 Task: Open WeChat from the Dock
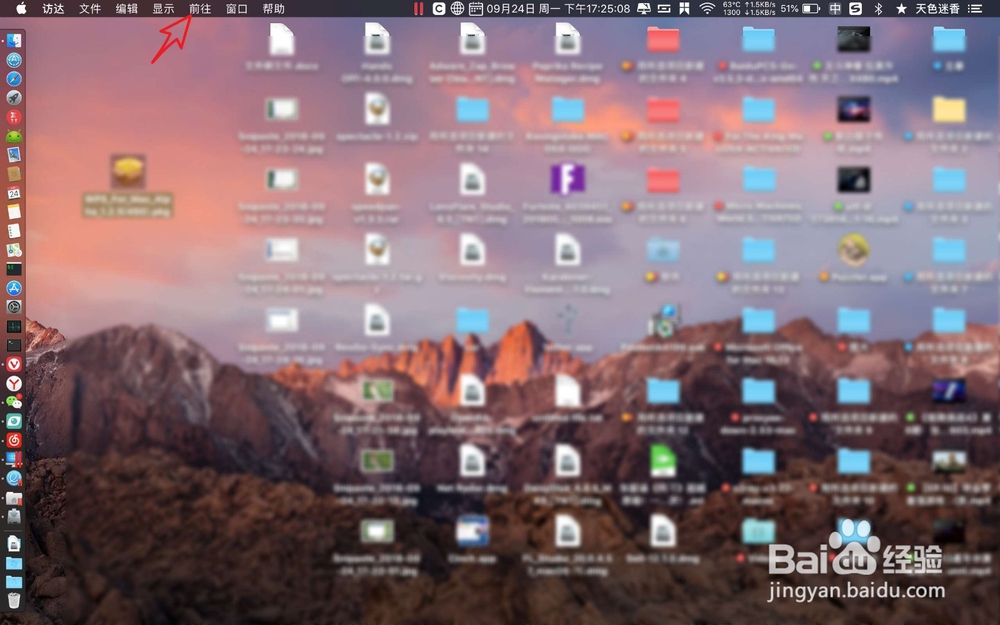(13, 402)
